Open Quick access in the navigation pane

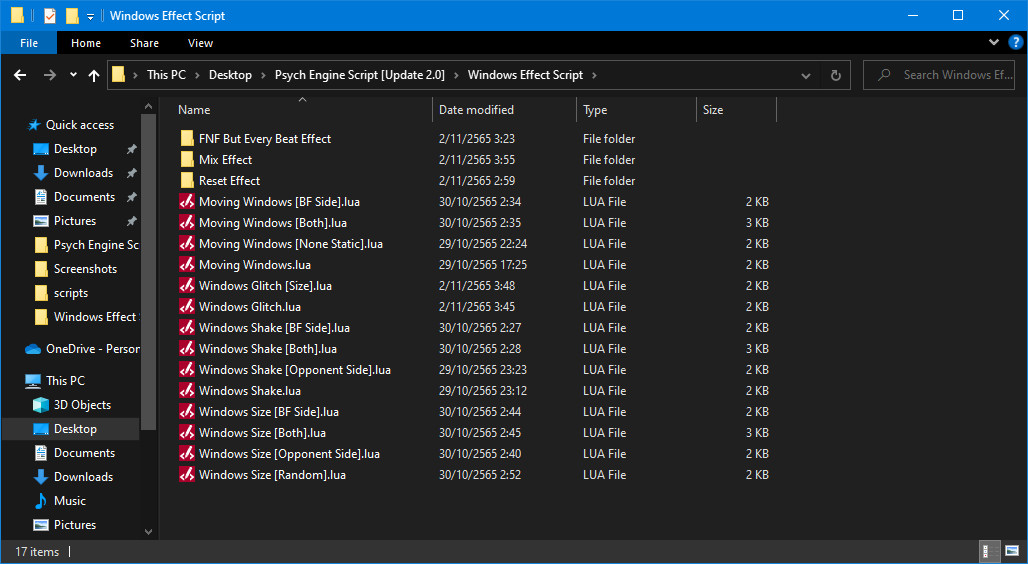pyautogui.click(x=79, y=125)
